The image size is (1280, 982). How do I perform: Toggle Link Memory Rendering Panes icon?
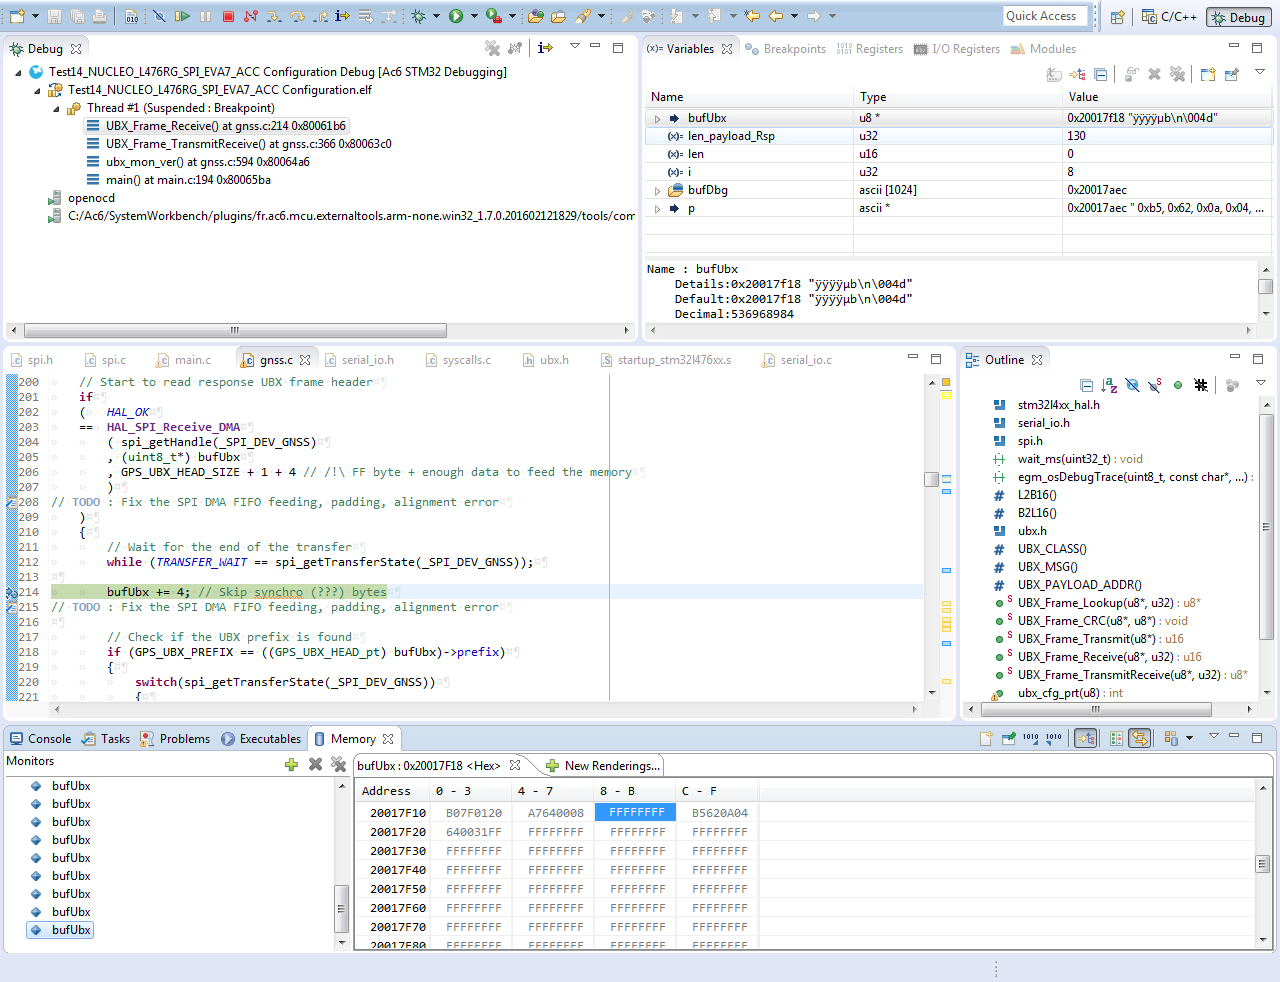[1140, 739]
